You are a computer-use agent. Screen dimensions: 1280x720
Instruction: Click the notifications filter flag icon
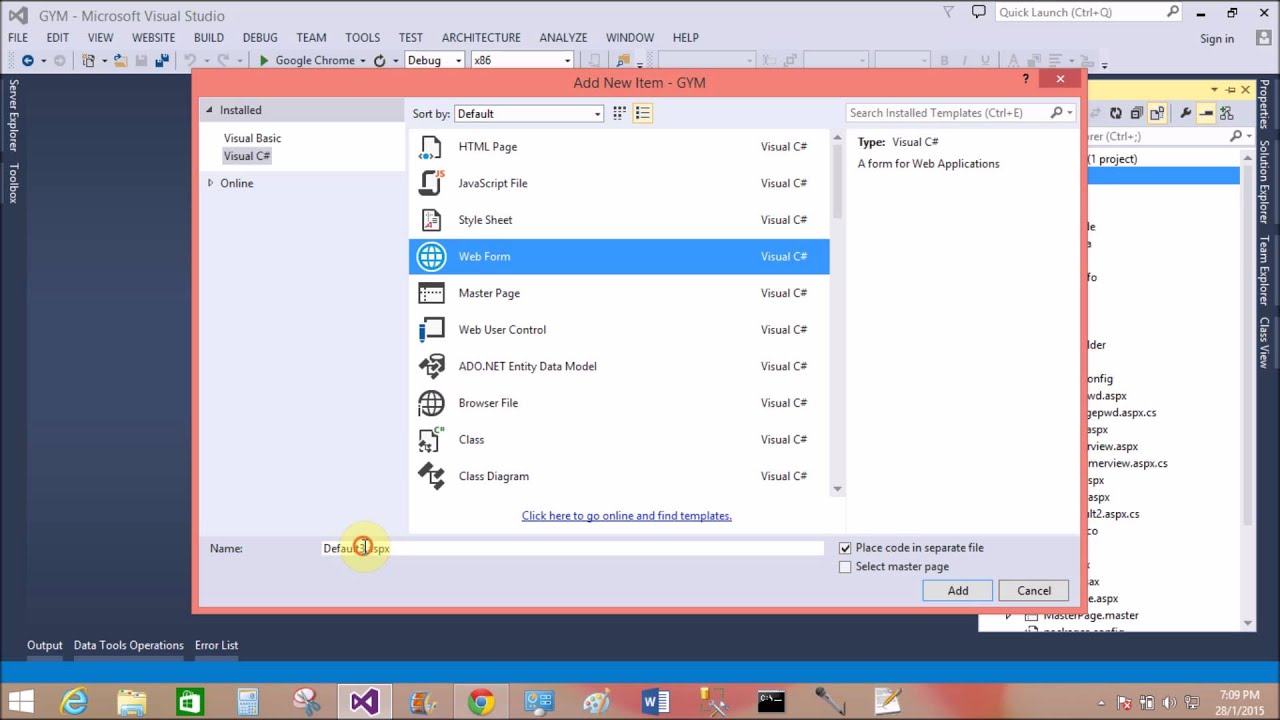click(x=948, y=12)
